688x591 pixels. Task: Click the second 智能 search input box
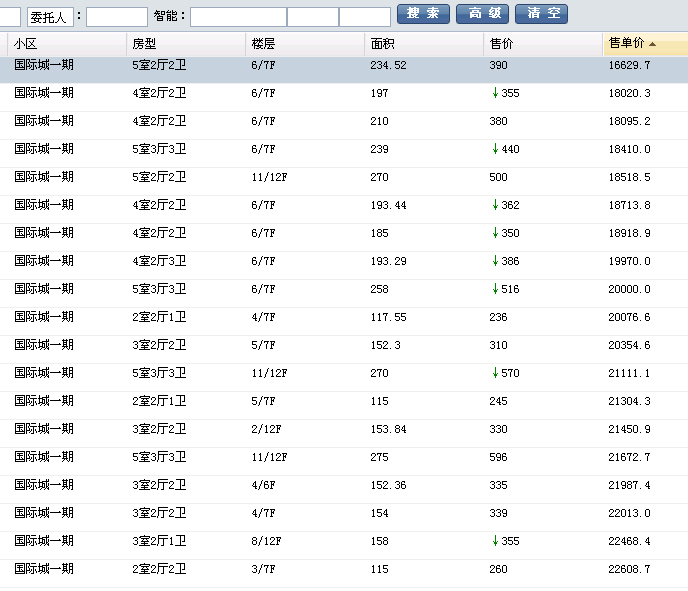313,17
